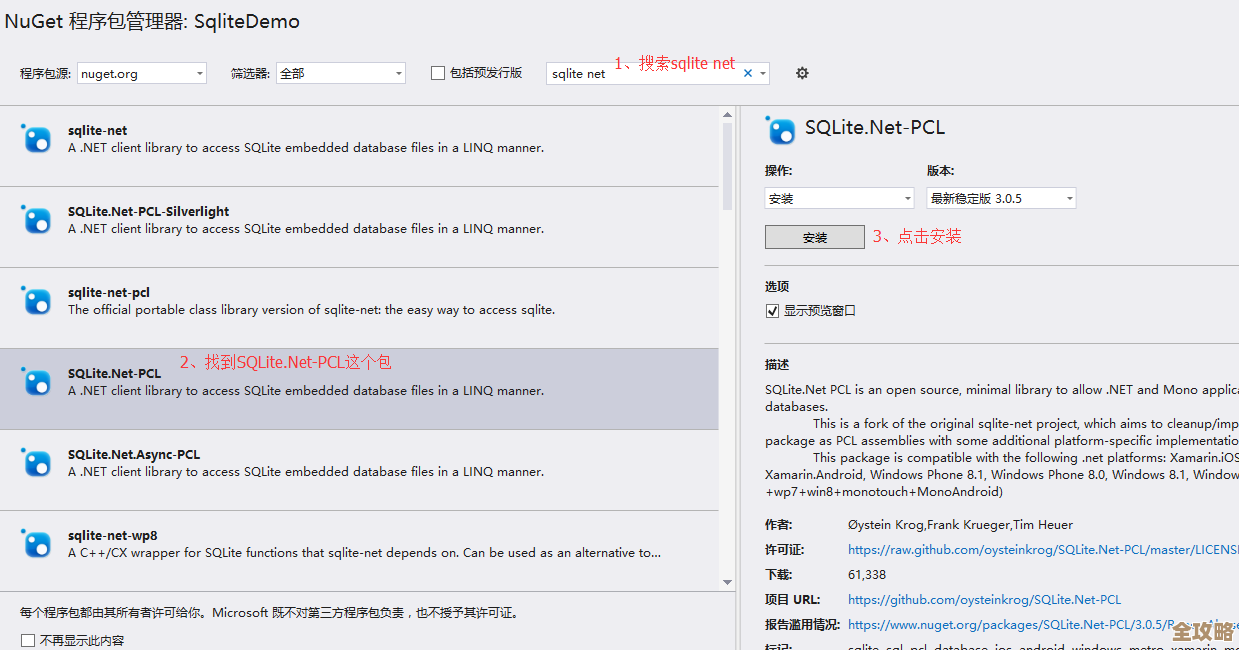Viewport: 1239px width, 650px height.
Task: Open the SQLite.Net-PCL project URL link
Action: pos(984,599)
